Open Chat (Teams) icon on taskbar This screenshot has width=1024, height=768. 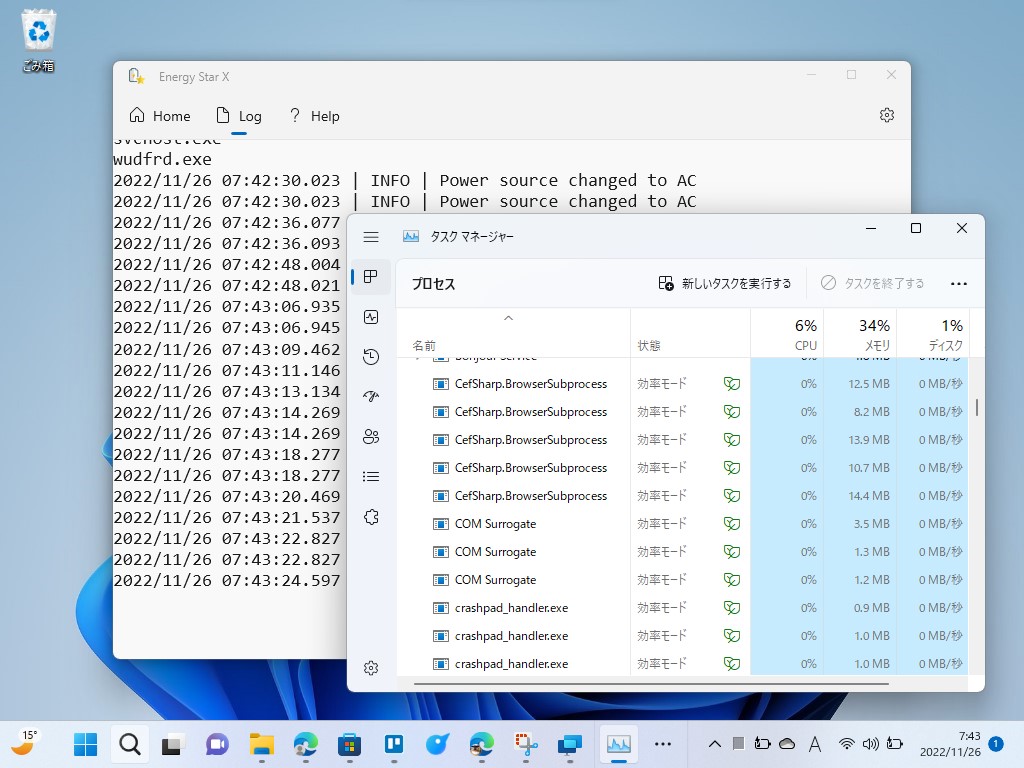coord(217,744)
